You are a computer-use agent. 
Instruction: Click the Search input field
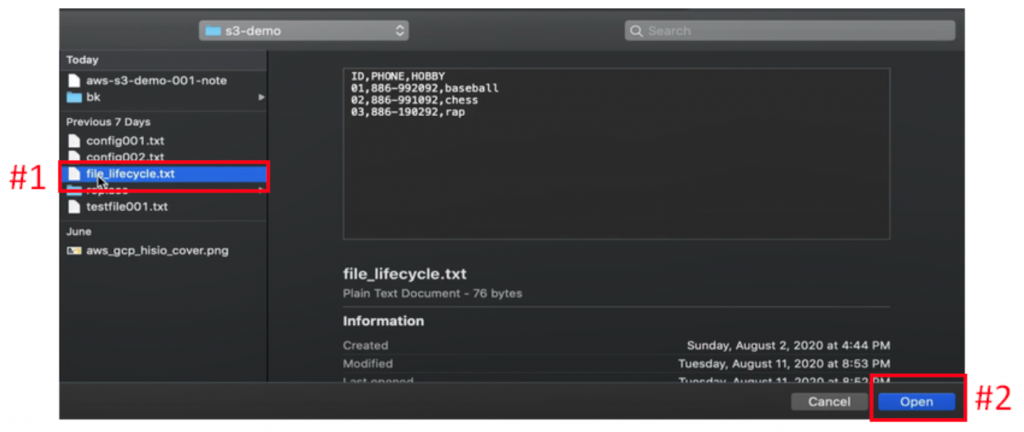click(790, 31)
